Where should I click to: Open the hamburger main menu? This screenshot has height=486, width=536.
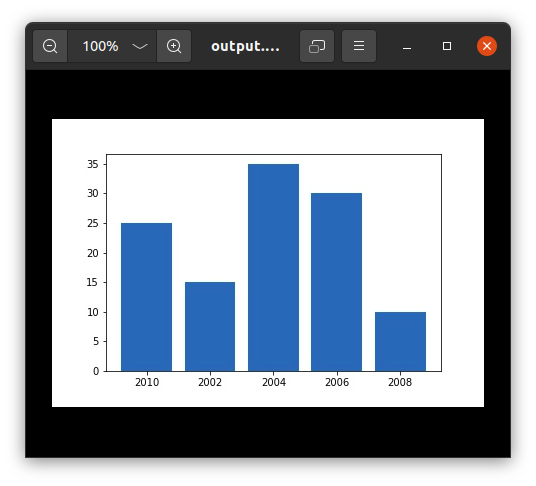(x=359, y=46)
